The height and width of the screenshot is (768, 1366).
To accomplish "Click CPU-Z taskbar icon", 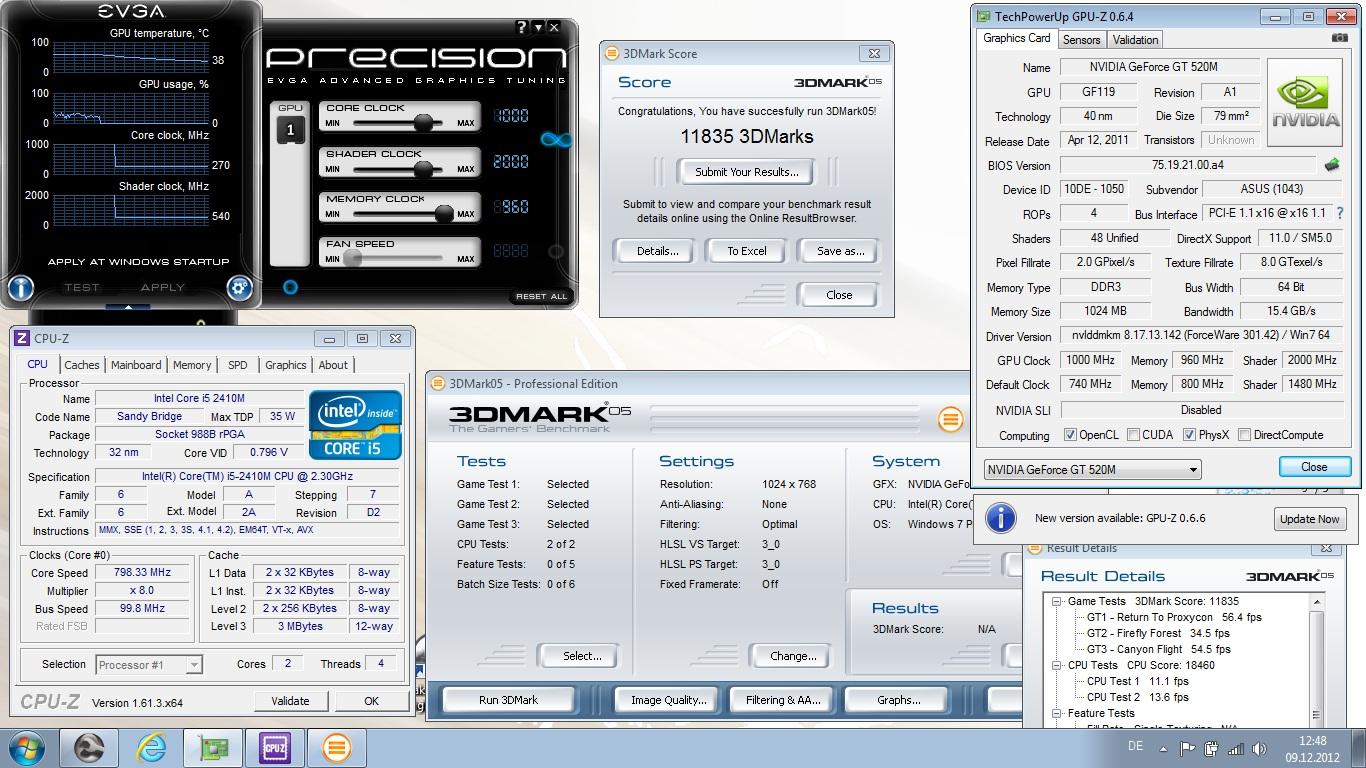I will pyautogui.click(x=274, y=748).
